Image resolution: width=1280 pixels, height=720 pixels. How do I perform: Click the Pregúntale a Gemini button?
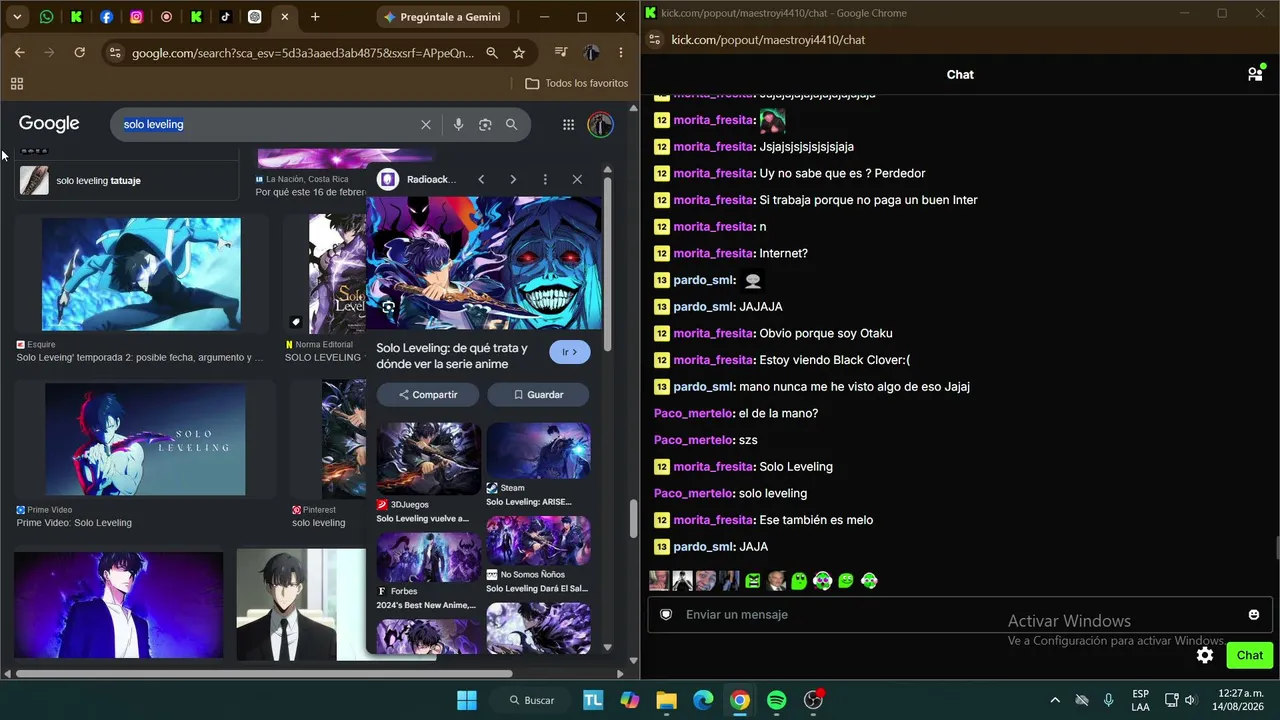441,17
